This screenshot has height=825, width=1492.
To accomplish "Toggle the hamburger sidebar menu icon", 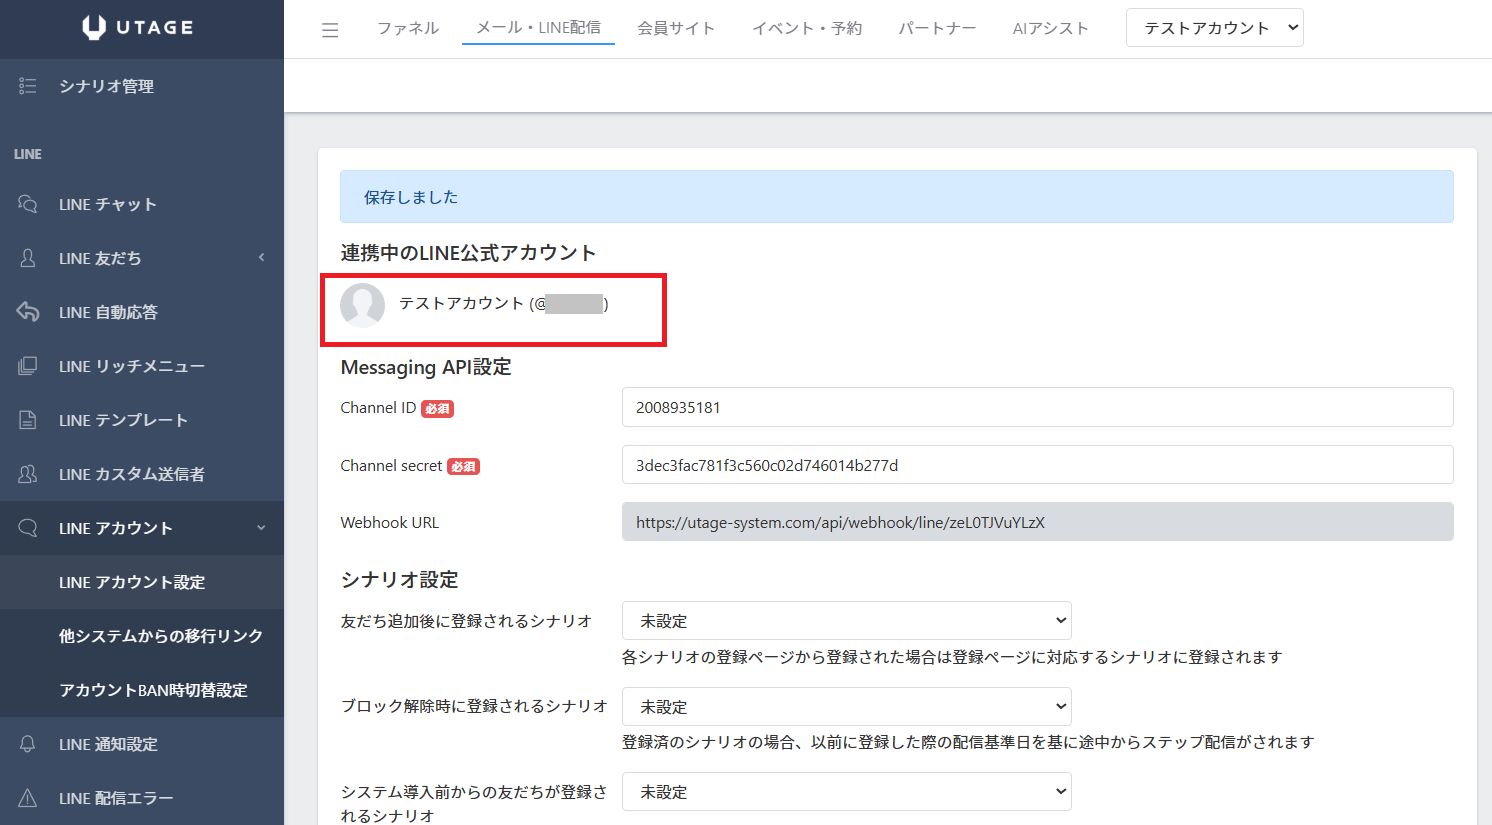I will [330, 30].
